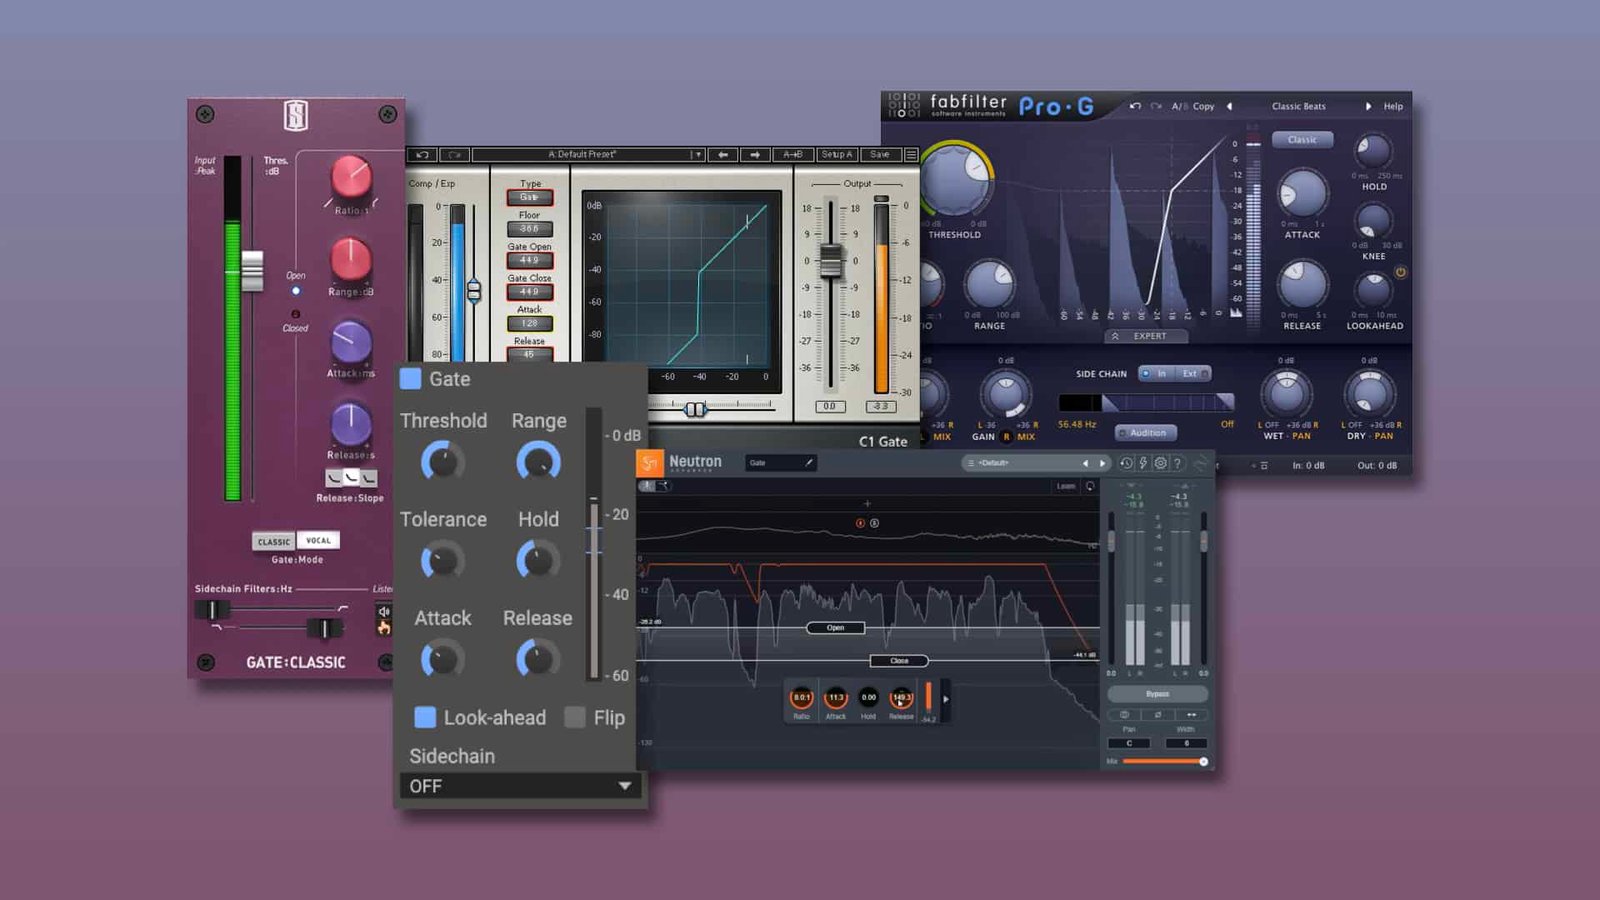Select CLASSIC gate mode

[274, 541]
